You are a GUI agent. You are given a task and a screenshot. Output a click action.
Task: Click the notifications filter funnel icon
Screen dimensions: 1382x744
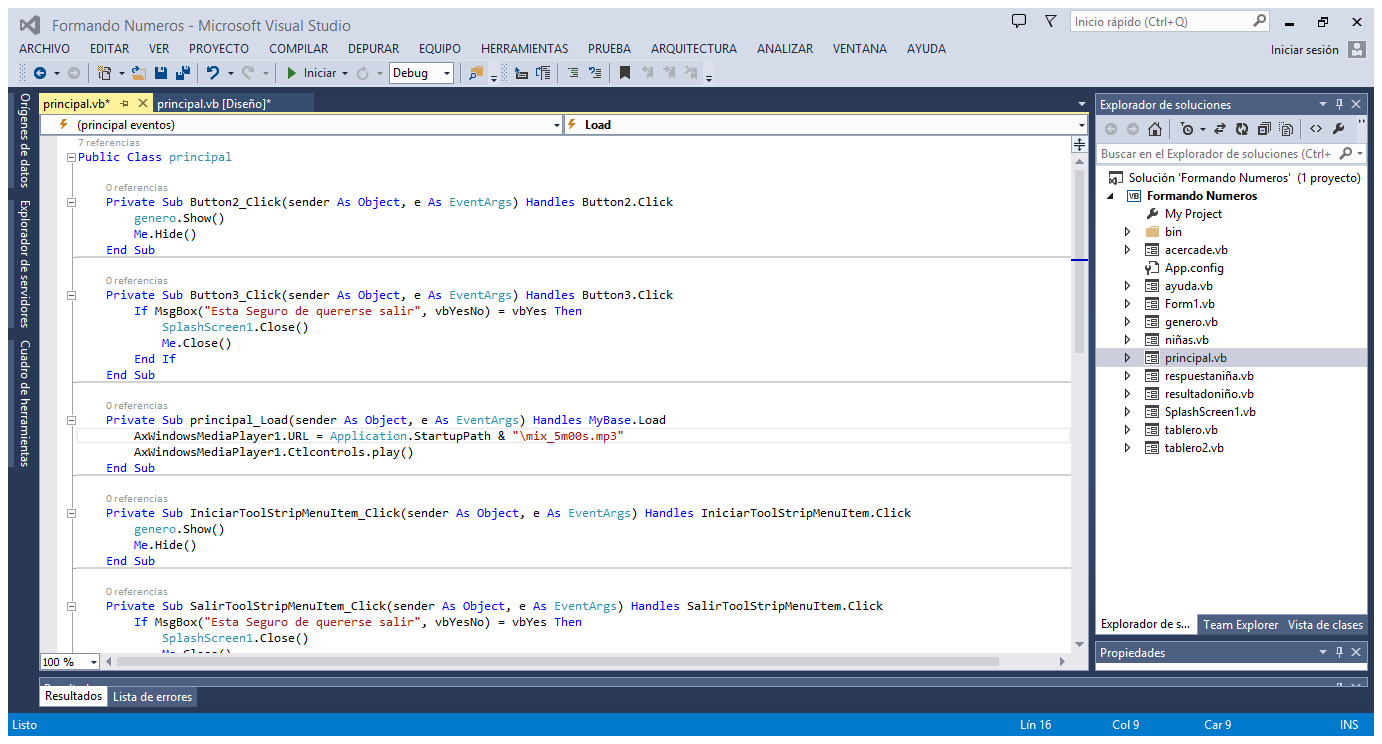pos(1050,21)
